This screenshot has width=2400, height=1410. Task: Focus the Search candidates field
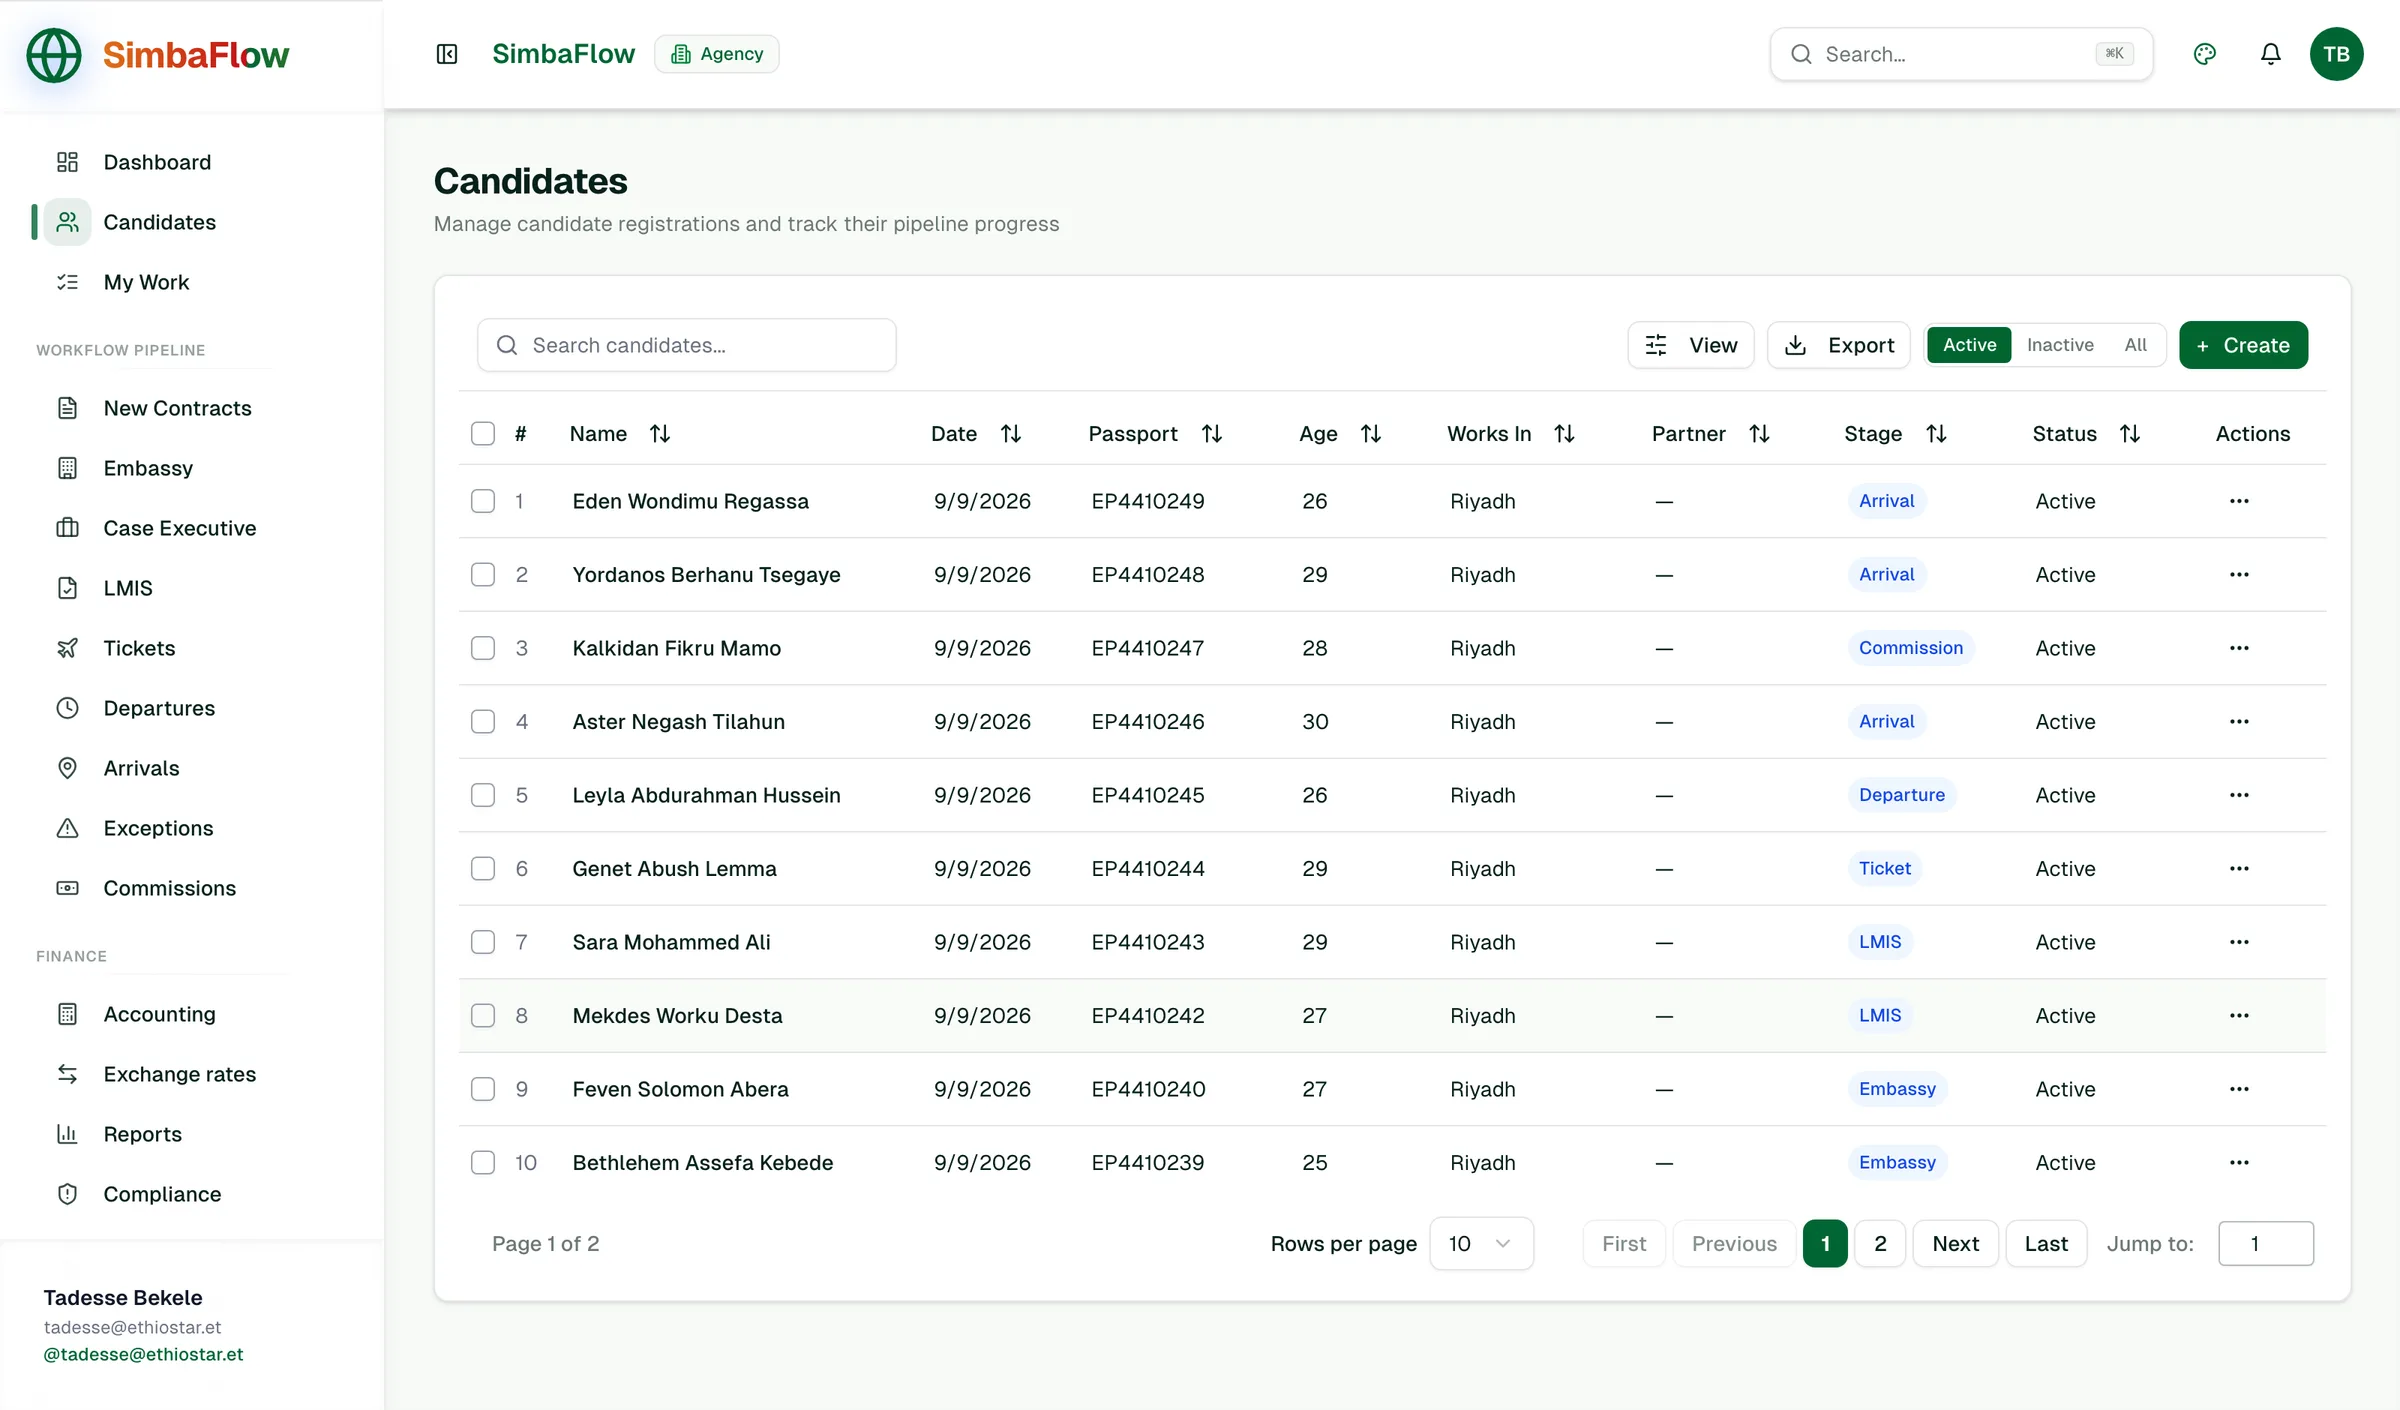point(687,345)
